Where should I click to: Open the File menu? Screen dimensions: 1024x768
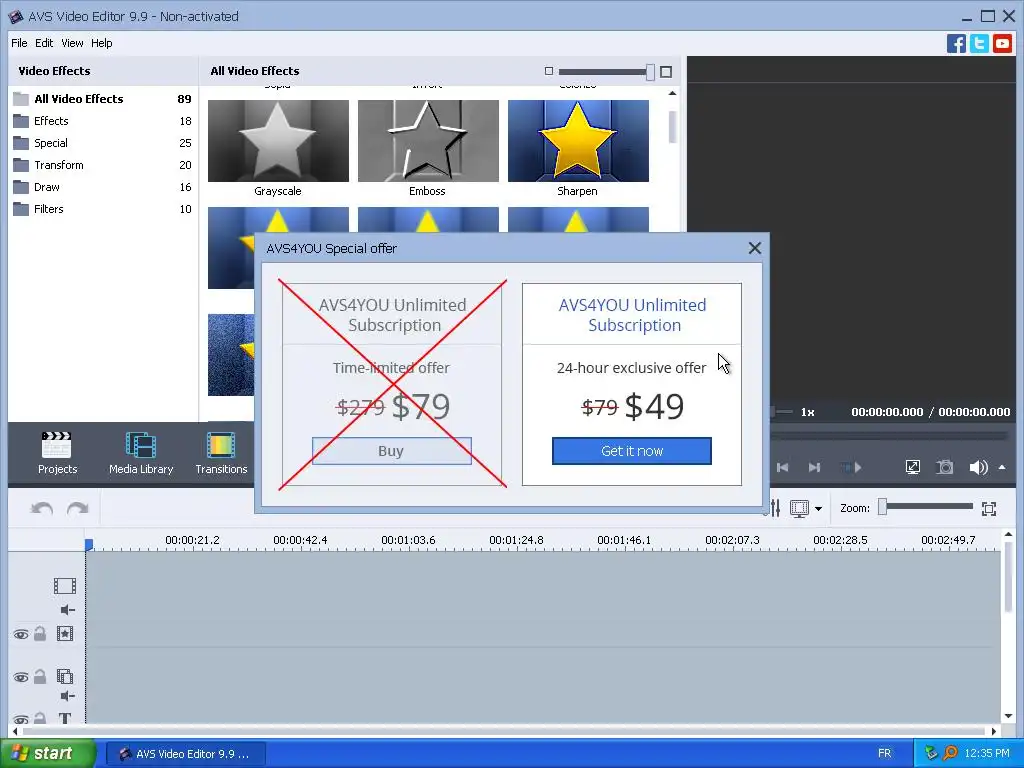(19, 43)
